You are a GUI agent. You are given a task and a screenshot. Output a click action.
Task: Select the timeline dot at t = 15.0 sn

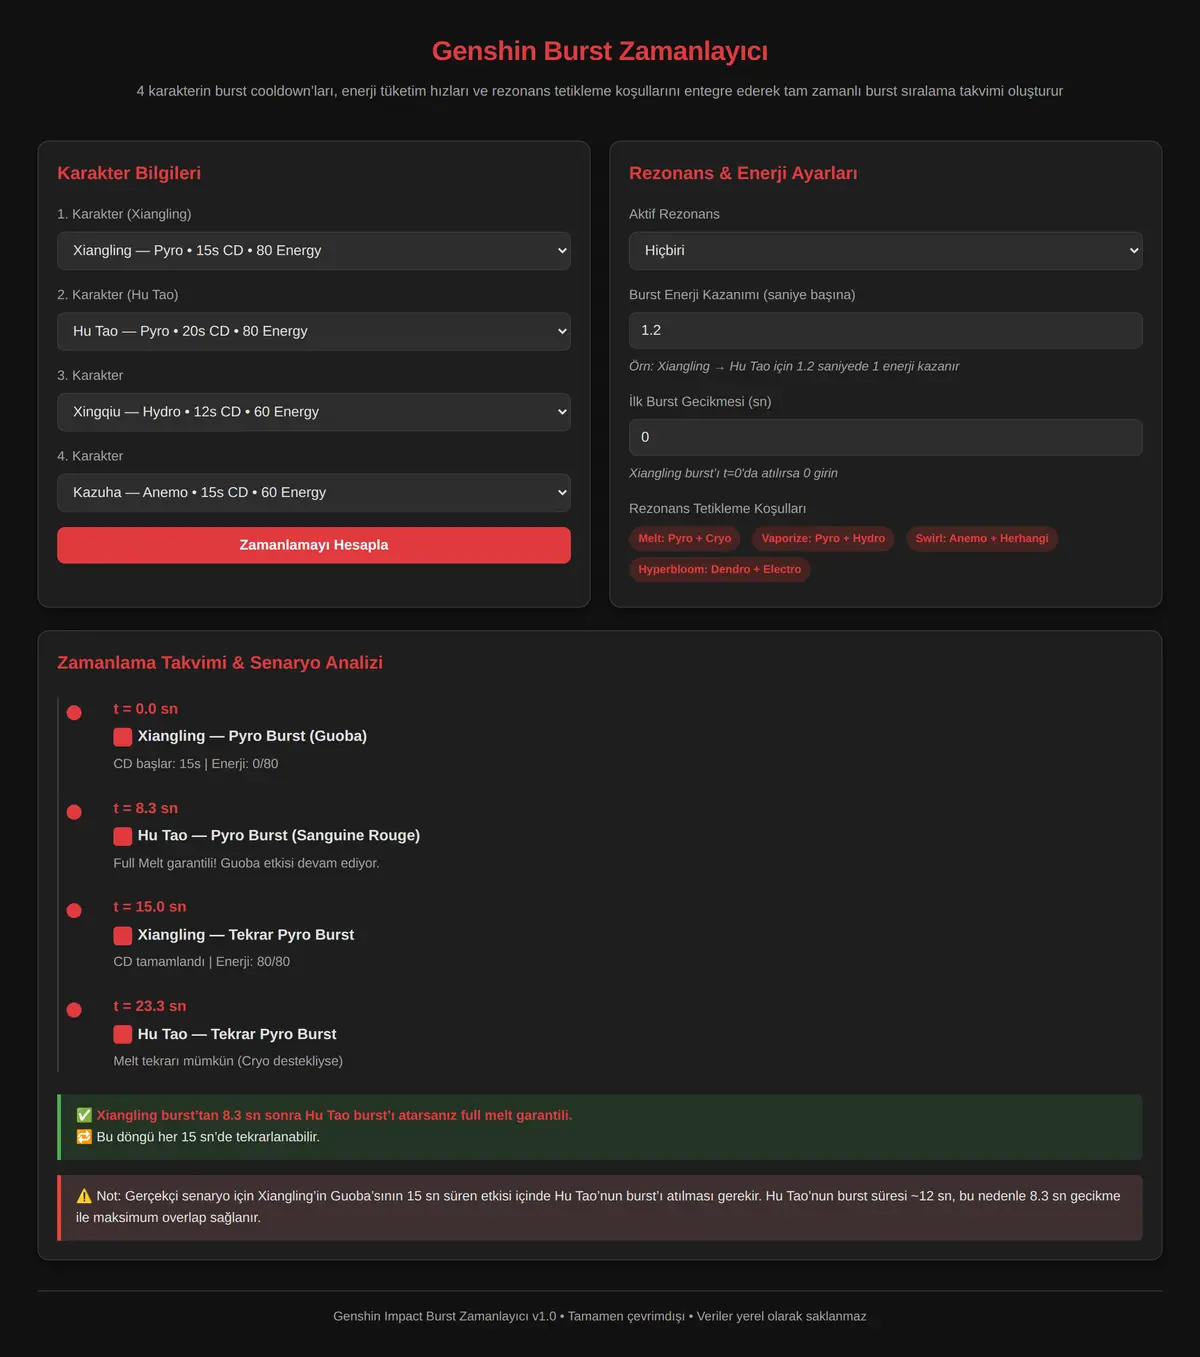pos(74,910)
